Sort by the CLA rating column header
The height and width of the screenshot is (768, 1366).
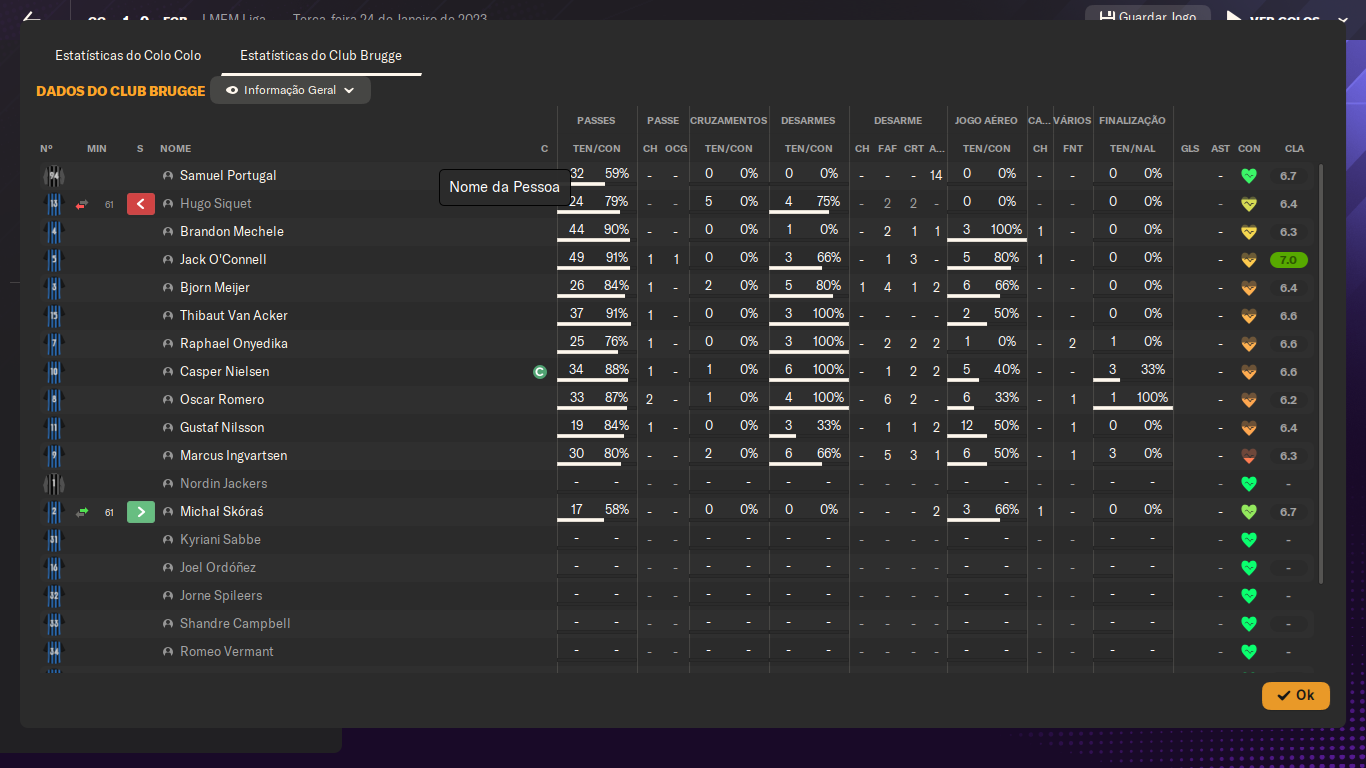(1294, 149)
